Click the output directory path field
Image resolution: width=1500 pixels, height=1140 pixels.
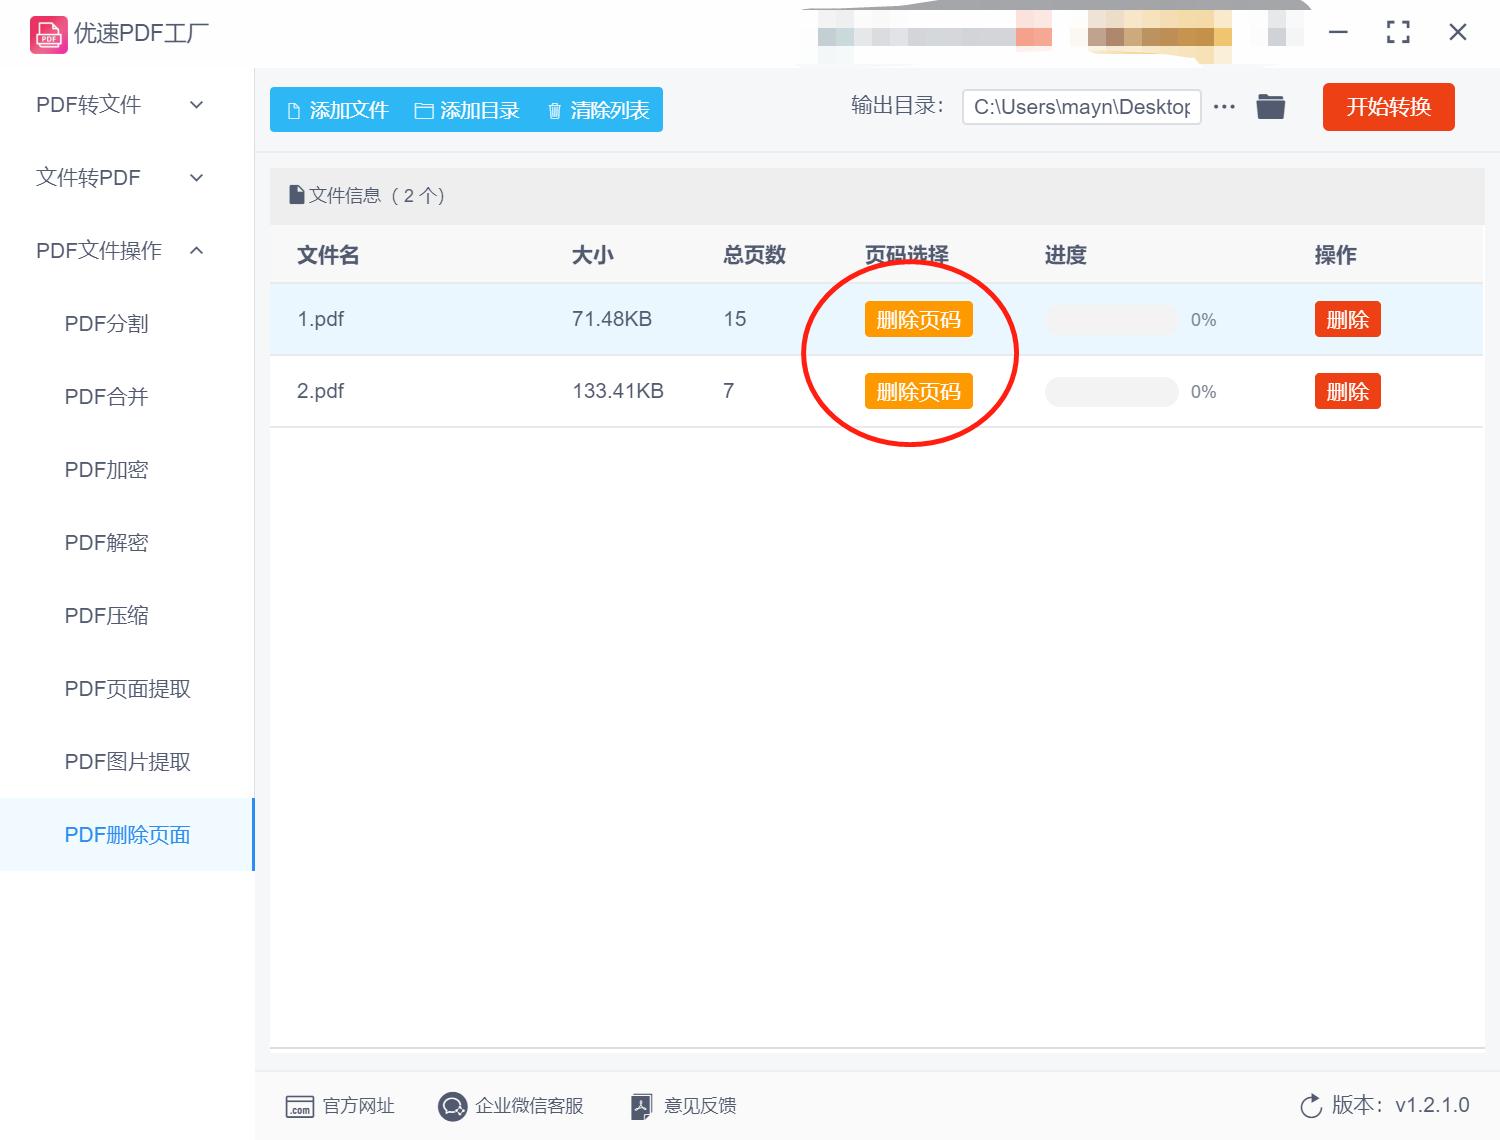click(x=1081, y=106)
